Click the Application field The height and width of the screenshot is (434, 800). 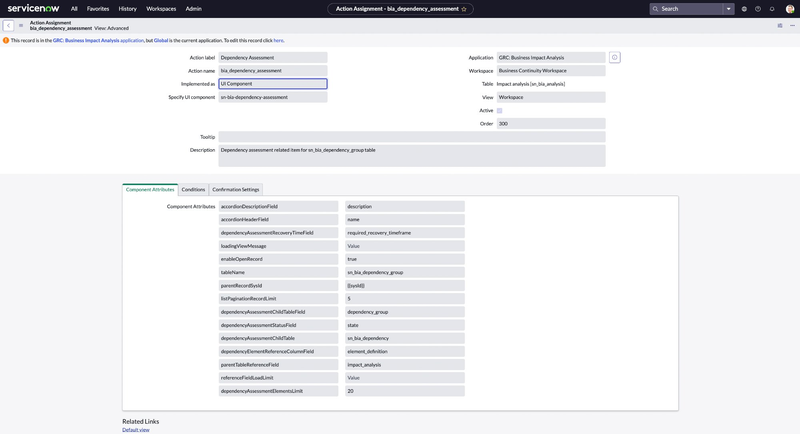551,58
